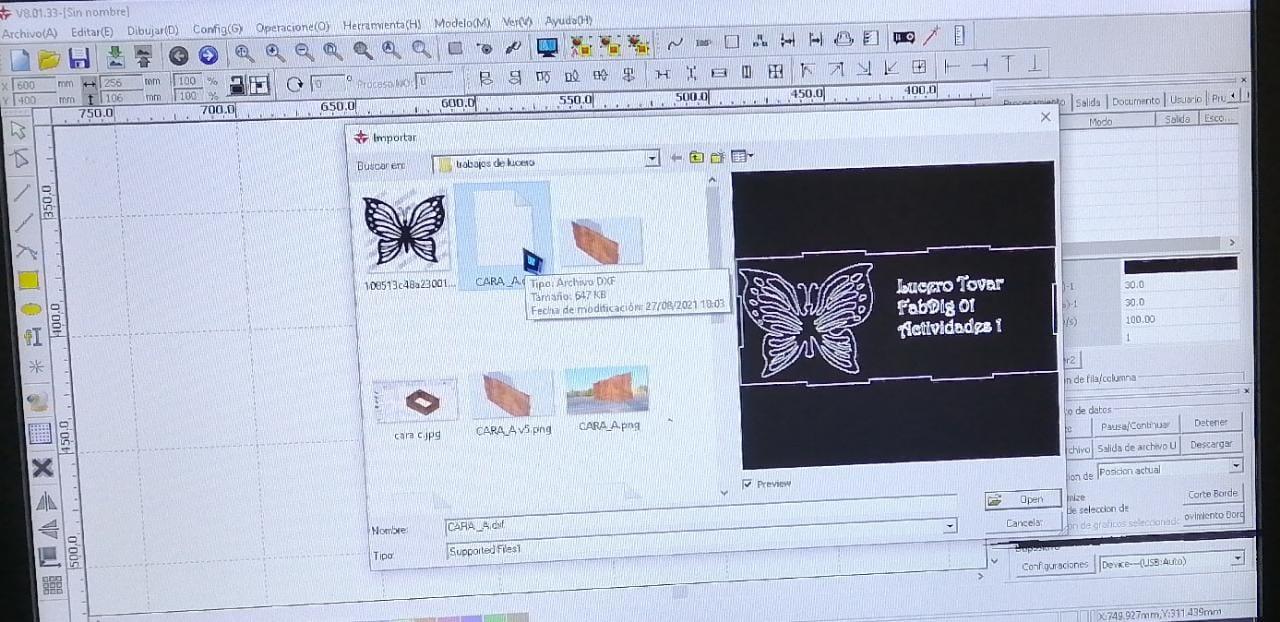
Task: Click the black layer color swatch
Action: coord(1180,265)
